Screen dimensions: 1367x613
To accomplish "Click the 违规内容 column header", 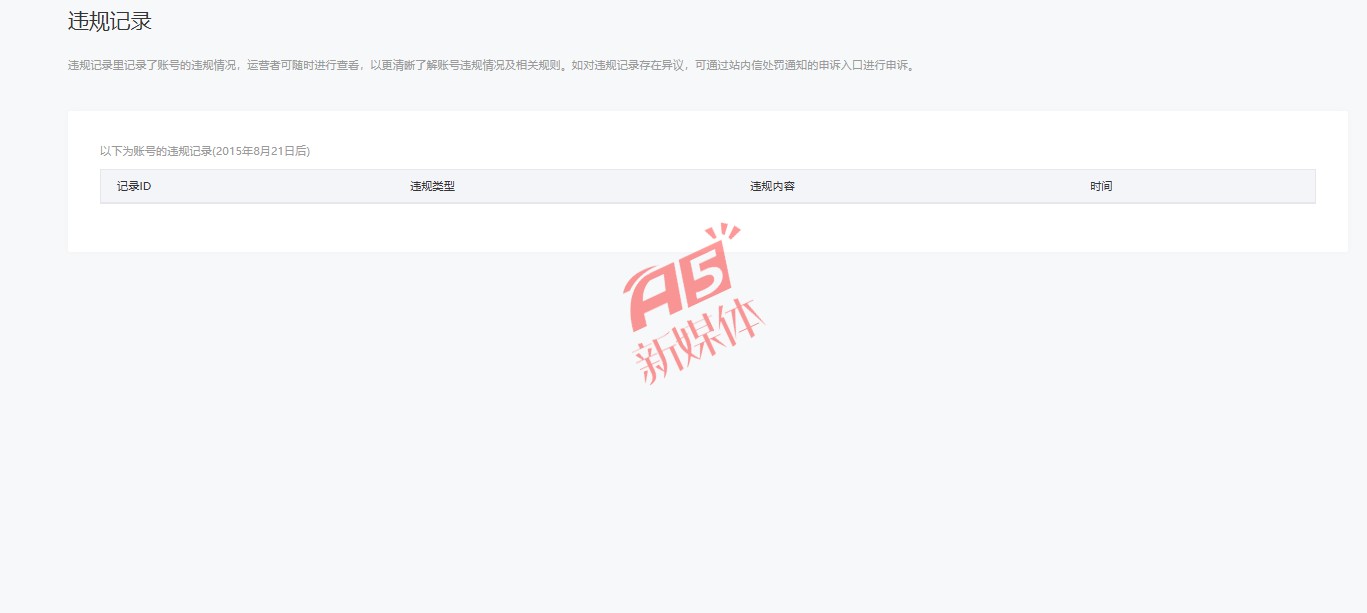I will click(x=772, y=187).
